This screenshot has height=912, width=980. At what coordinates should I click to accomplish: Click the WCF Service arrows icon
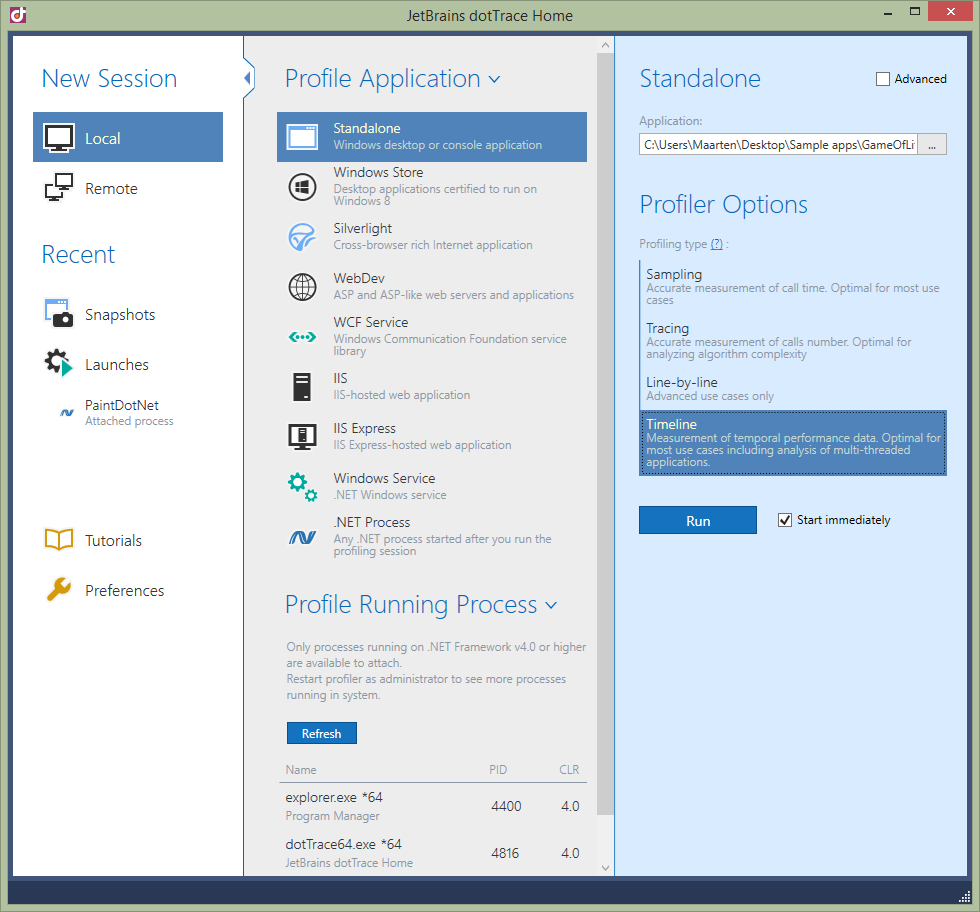[x=302, y=337]
